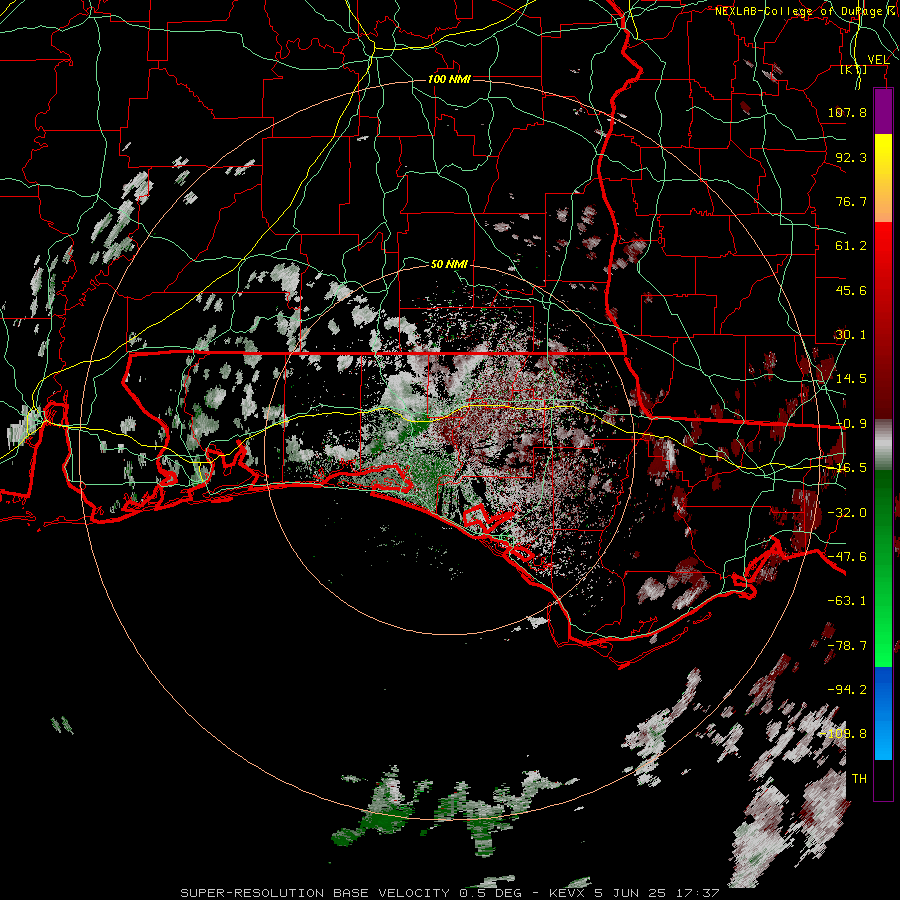
Task: Click the 50 NMI range ring label
Action: click(449, 264)
